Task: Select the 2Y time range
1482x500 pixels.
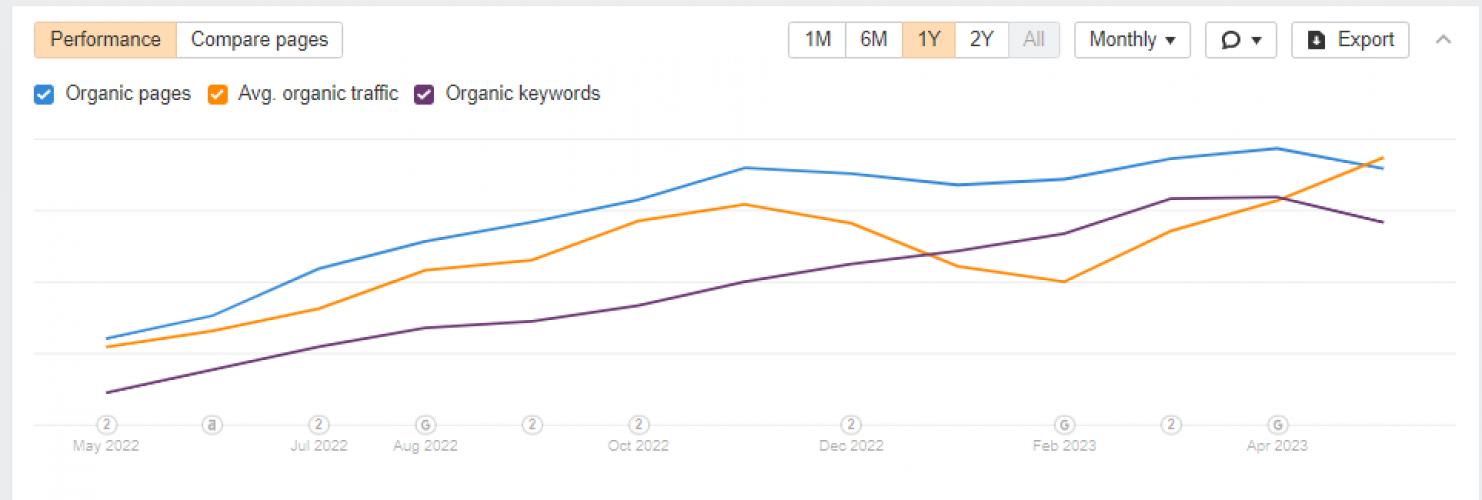Action: pos(982,40)
